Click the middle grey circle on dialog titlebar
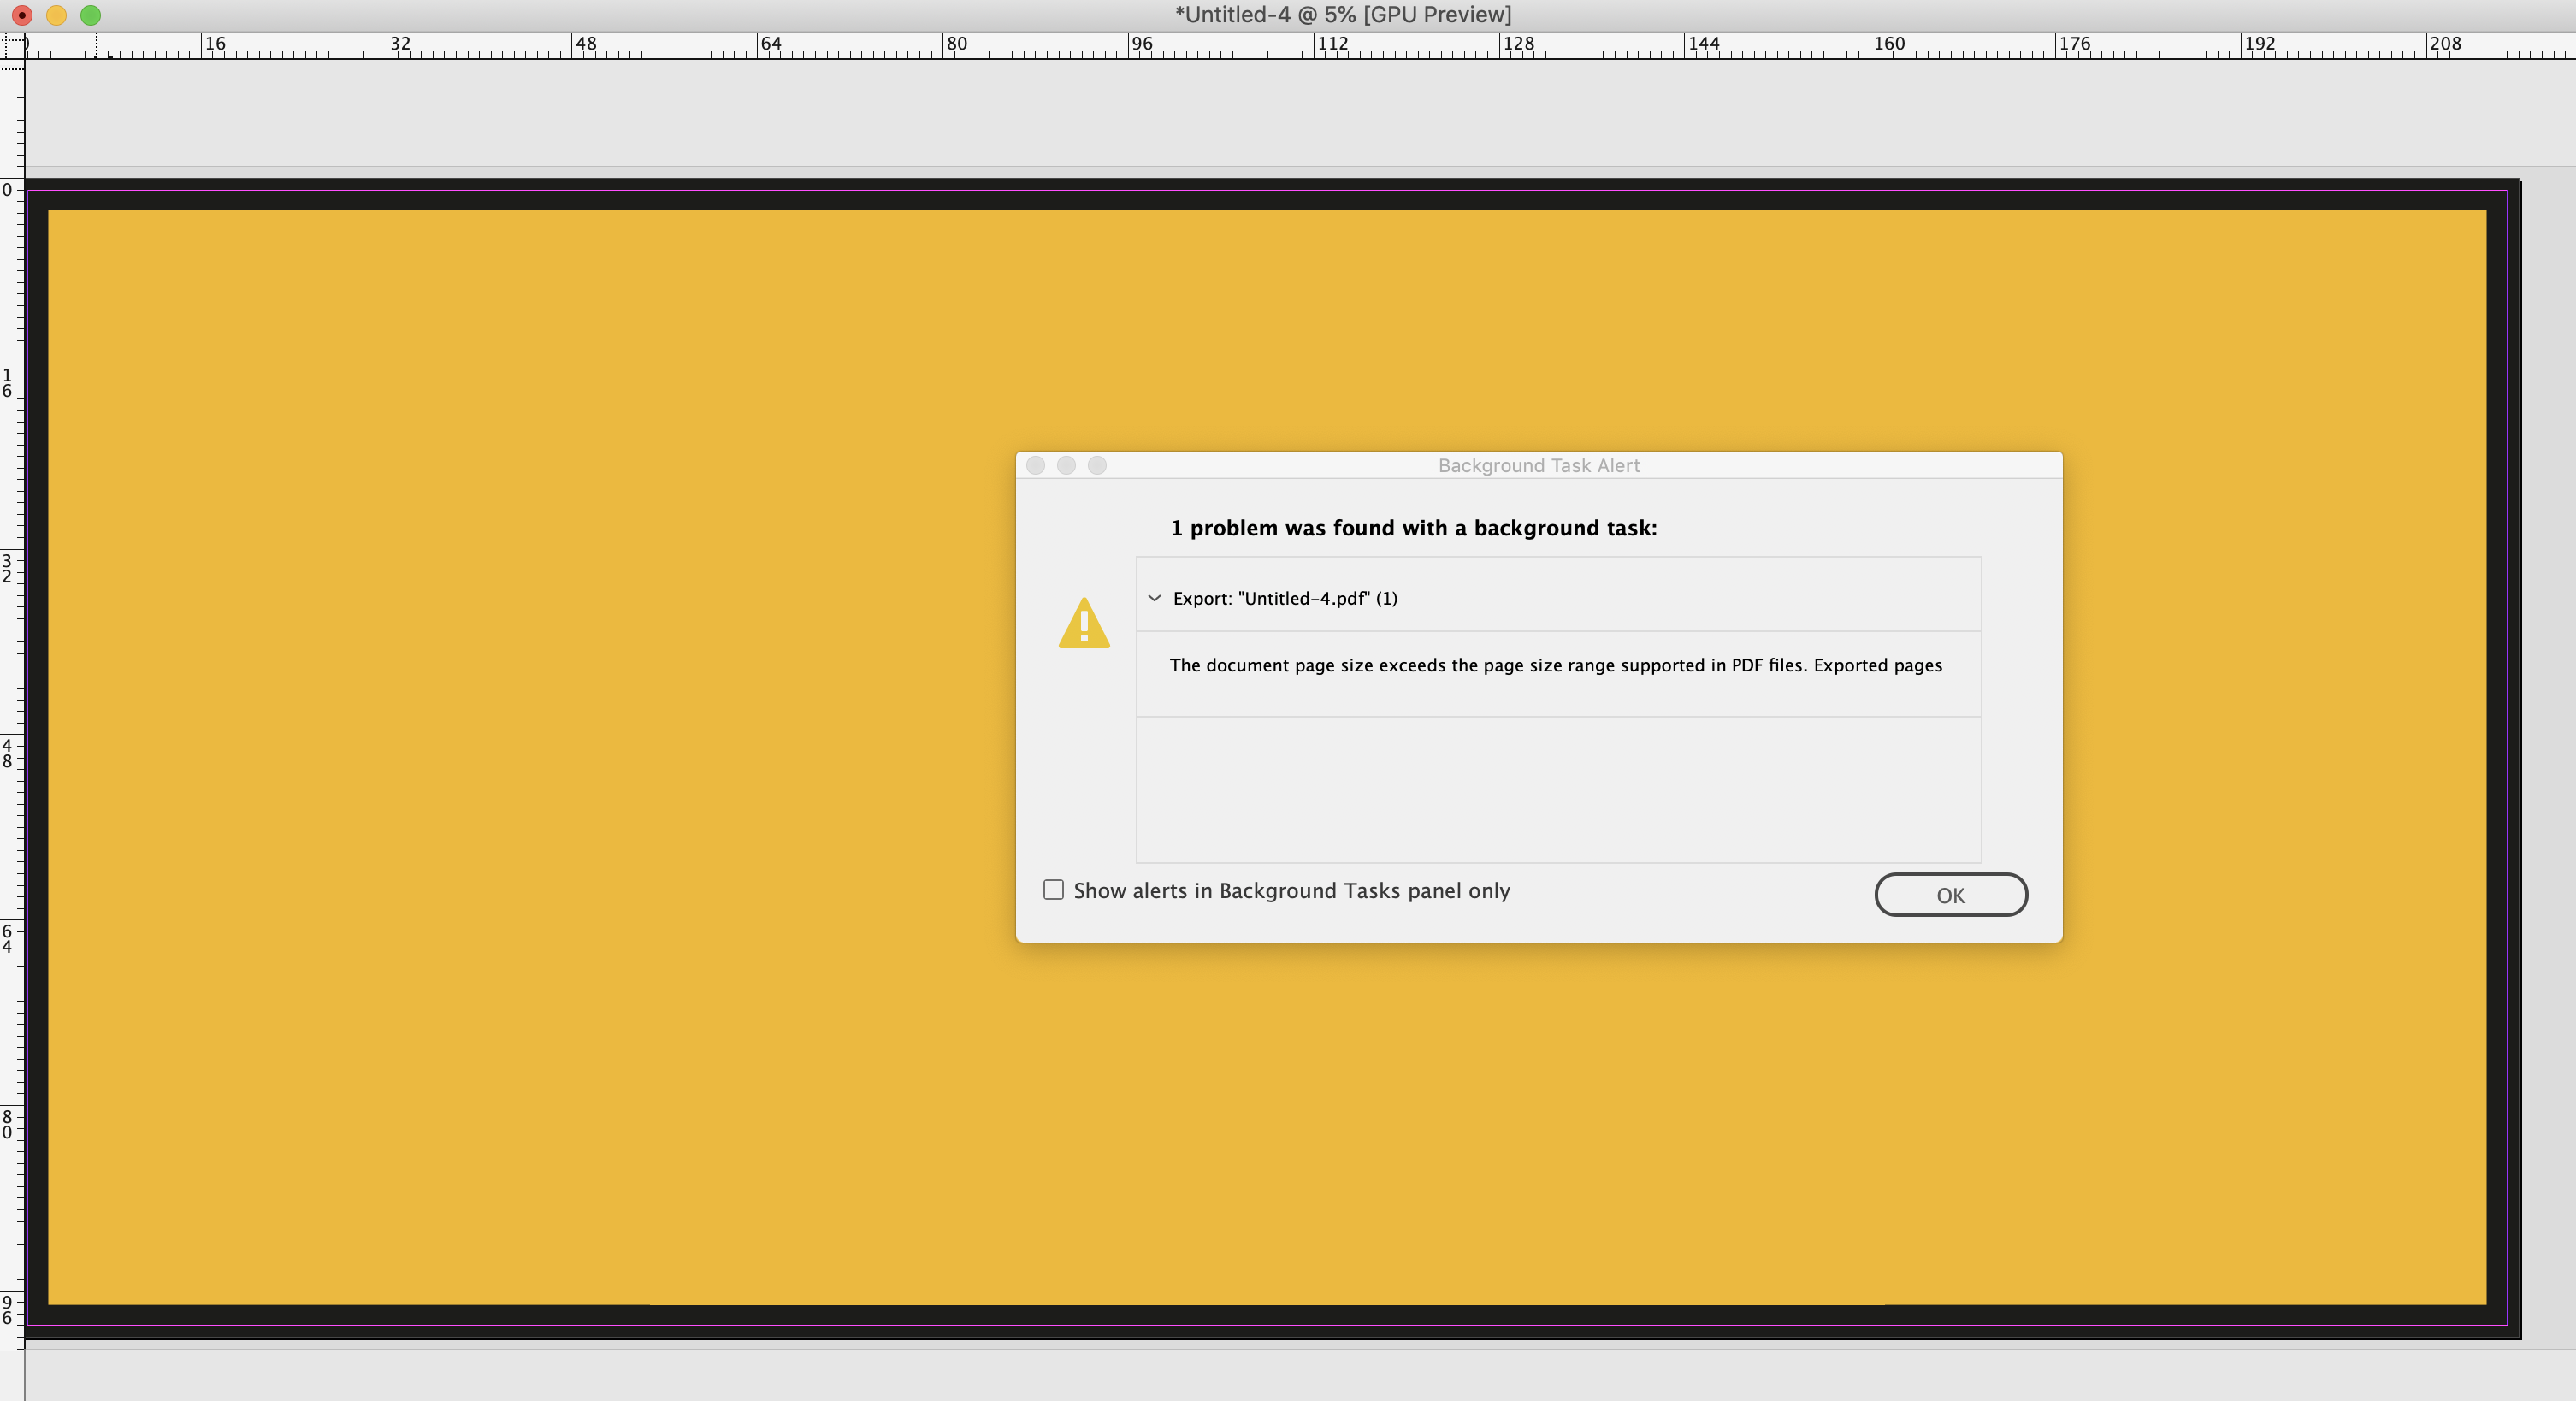This screenshot has height=1401, width=2576. [1066, 465]
